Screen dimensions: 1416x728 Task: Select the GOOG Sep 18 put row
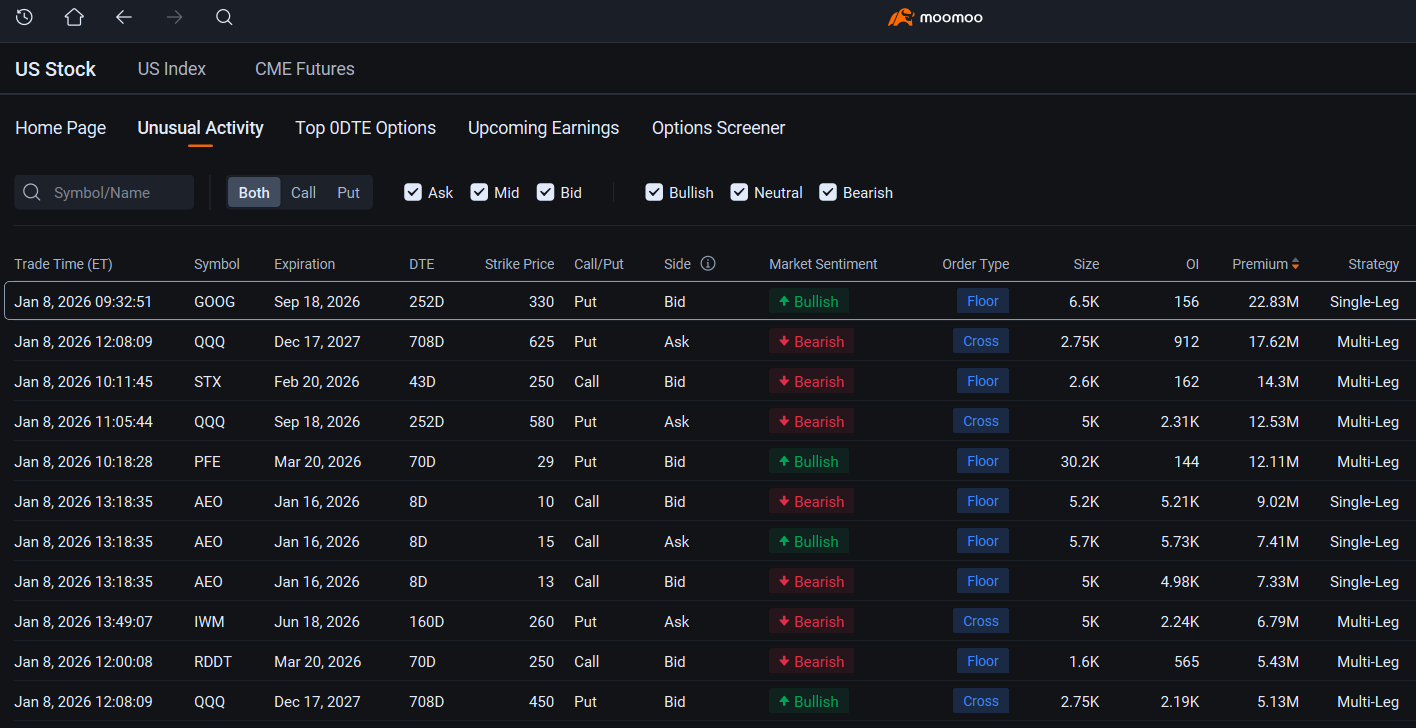coord(400,301)
